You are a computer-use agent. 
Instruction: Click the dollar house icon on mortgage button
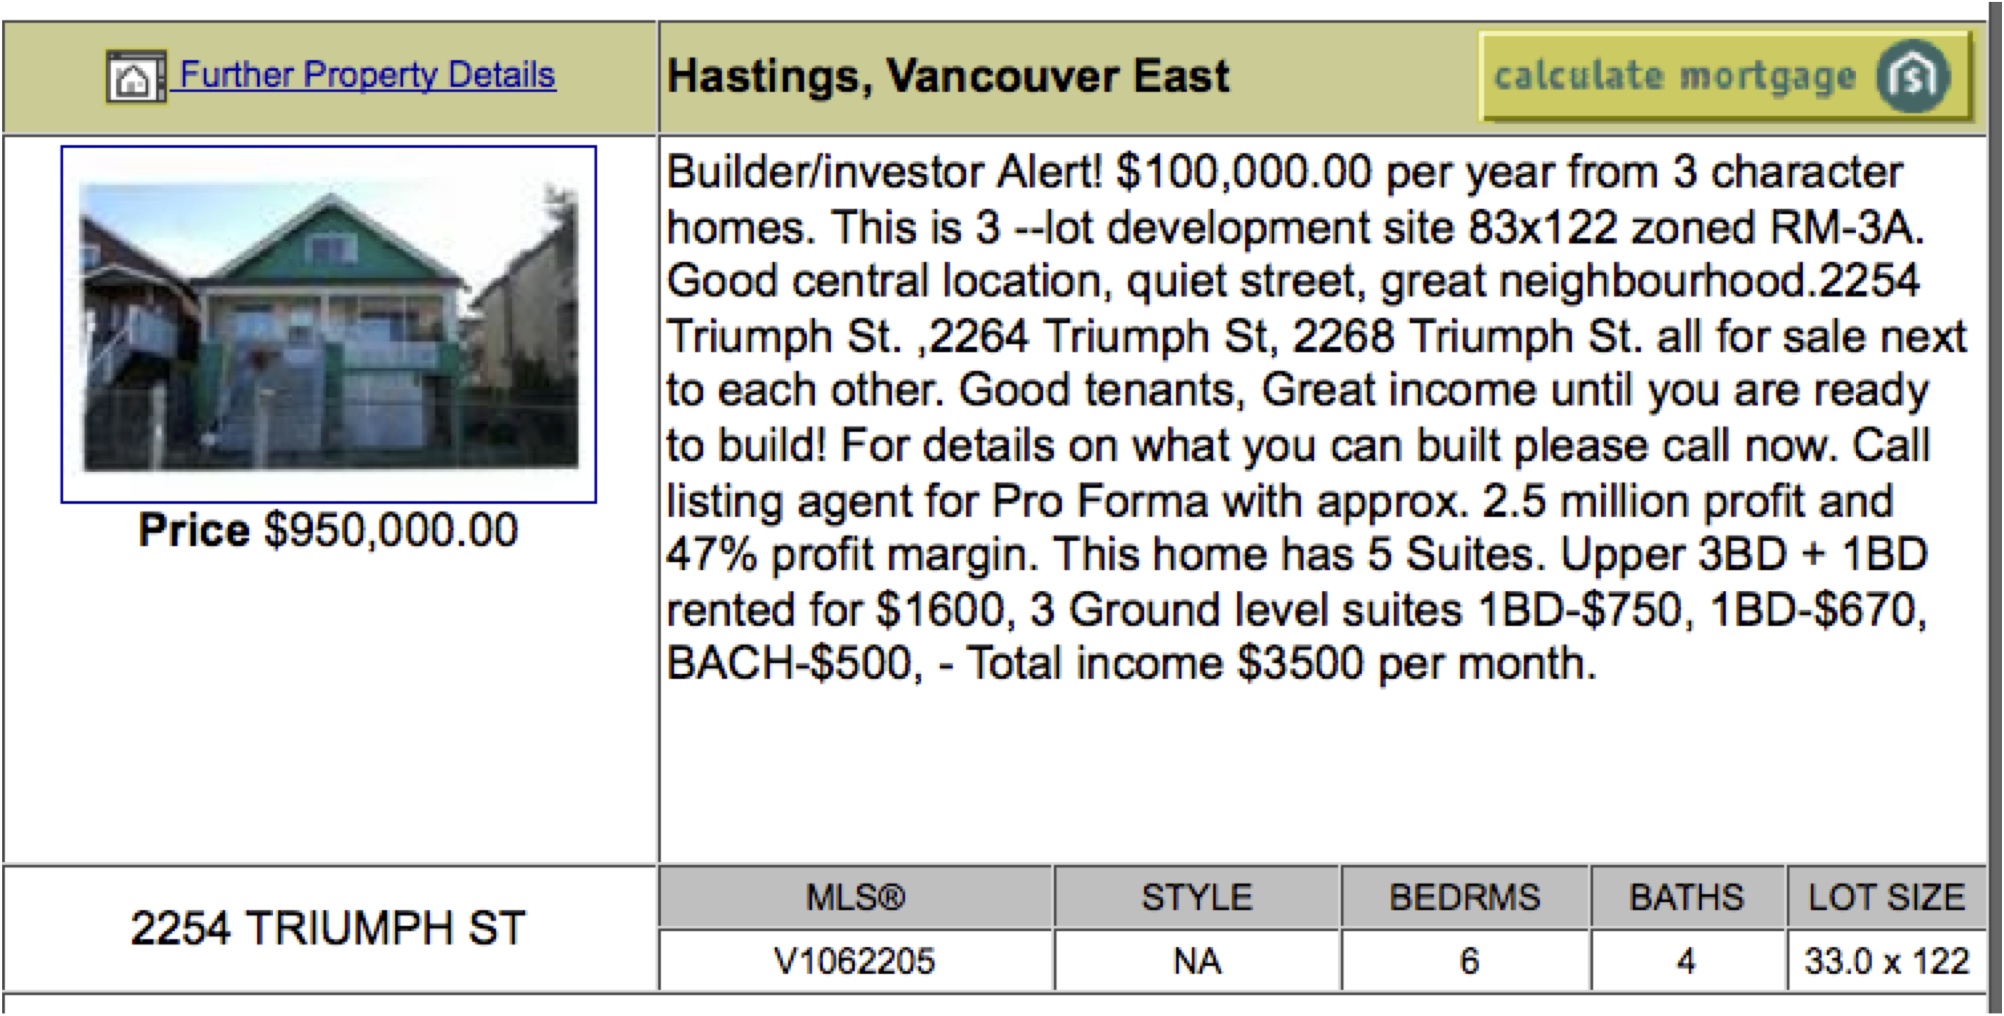[1912, 77]
